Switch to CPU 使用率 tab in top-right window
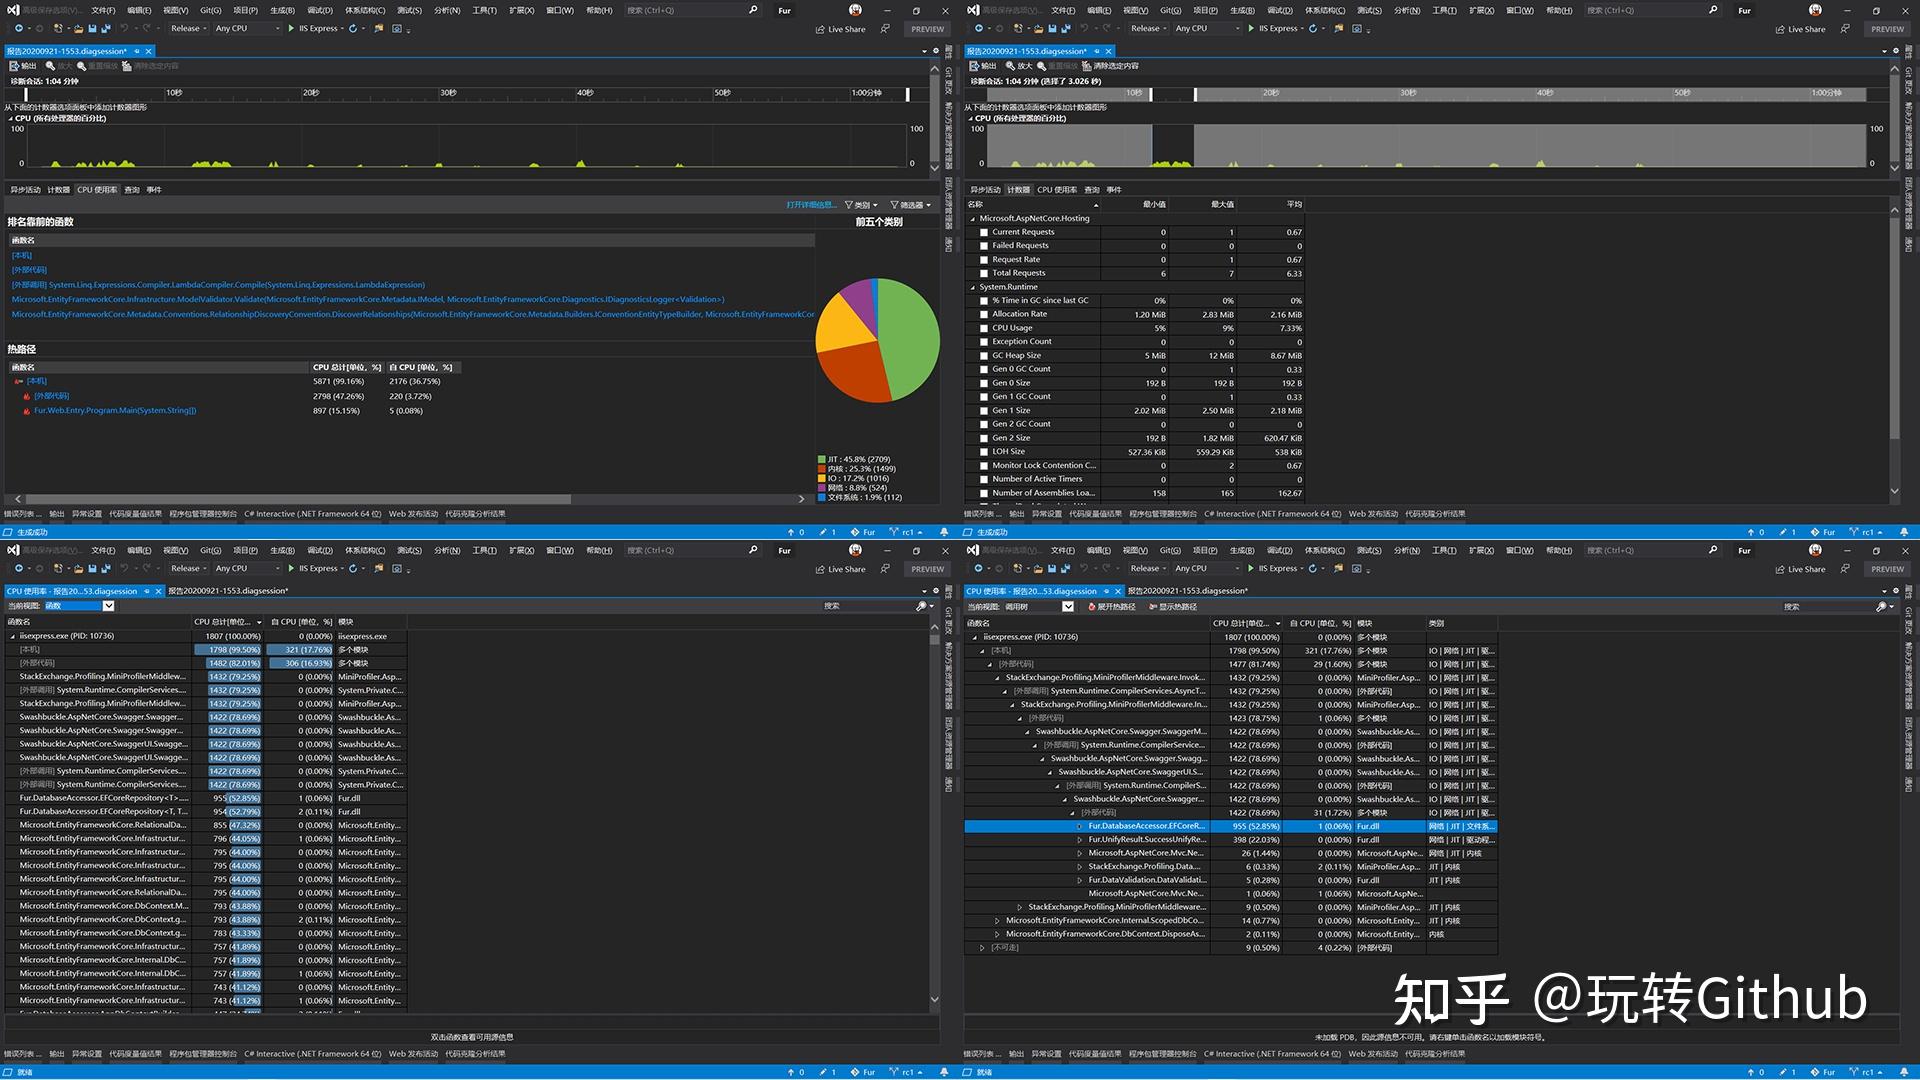The height and width of the screenshot is (1080, 1920). tap(1057, 190)
